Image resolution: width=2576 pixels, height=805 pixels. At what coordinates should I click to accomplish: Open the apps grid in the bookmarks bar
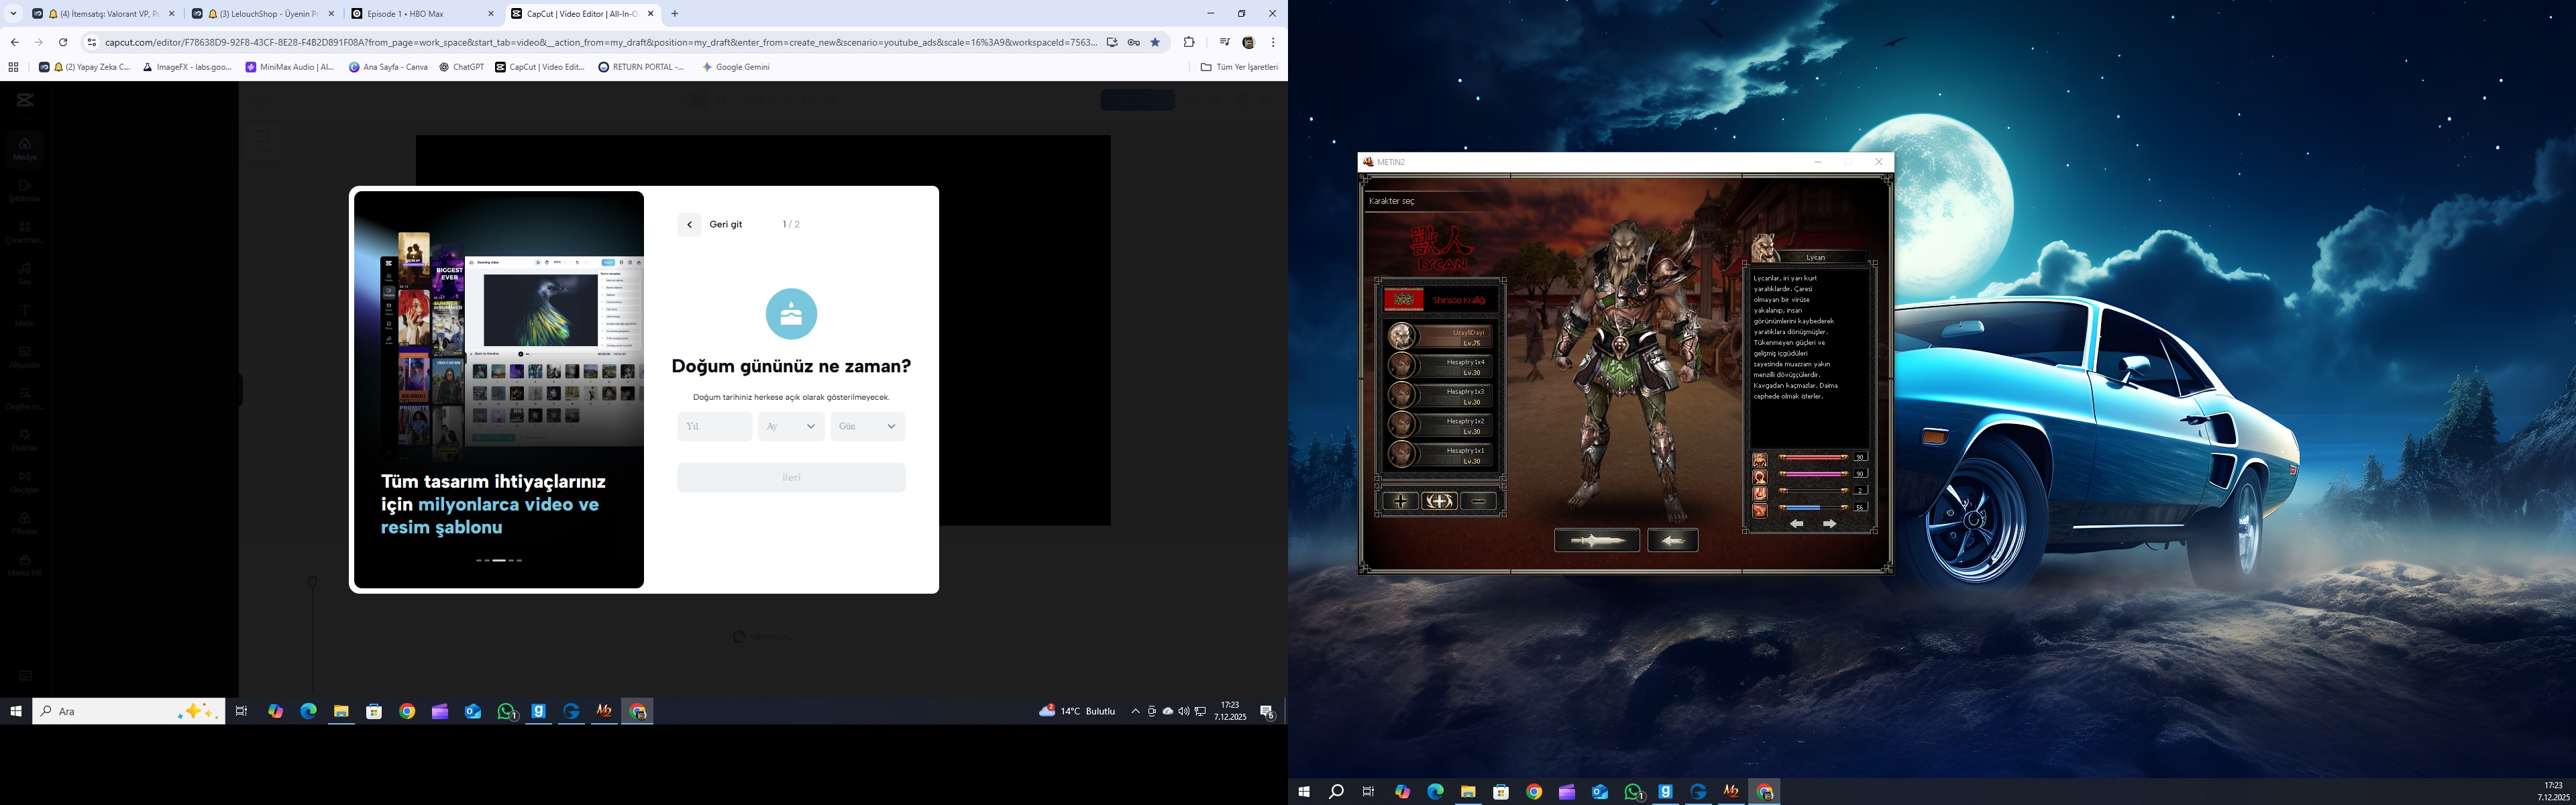click(x=13, y=67)
